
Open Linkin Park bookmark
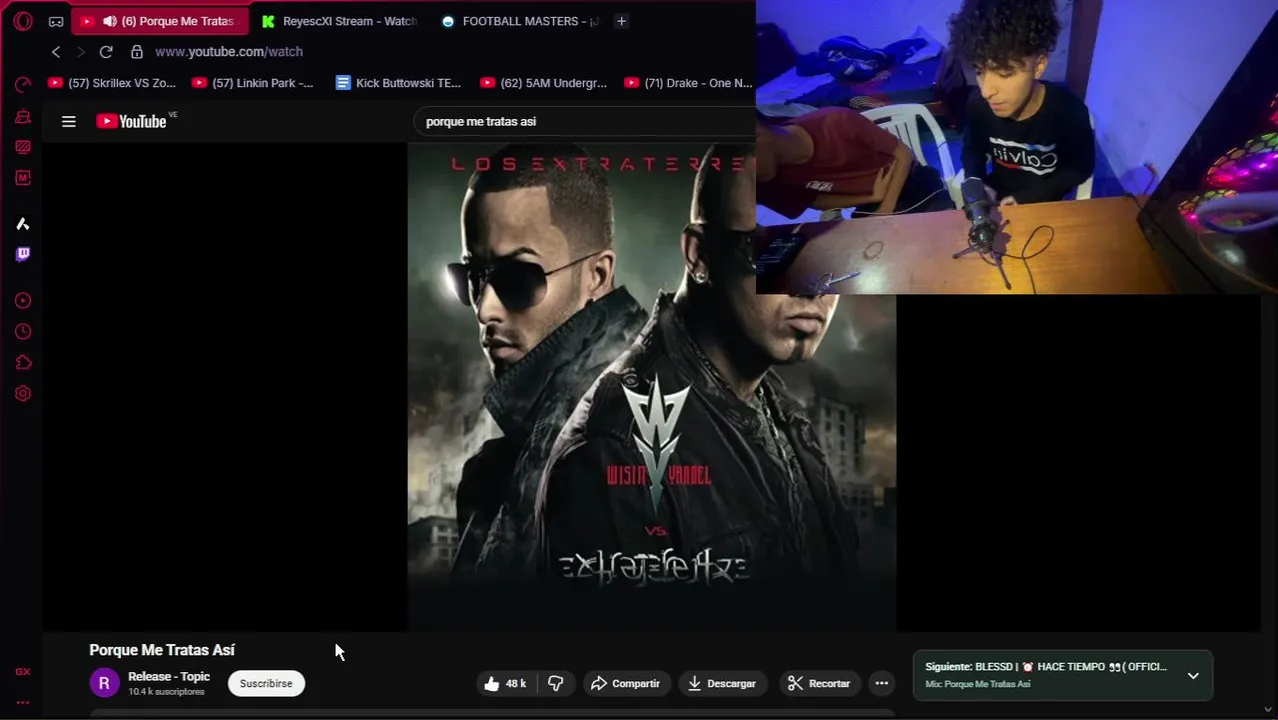(x=252, y=83)
